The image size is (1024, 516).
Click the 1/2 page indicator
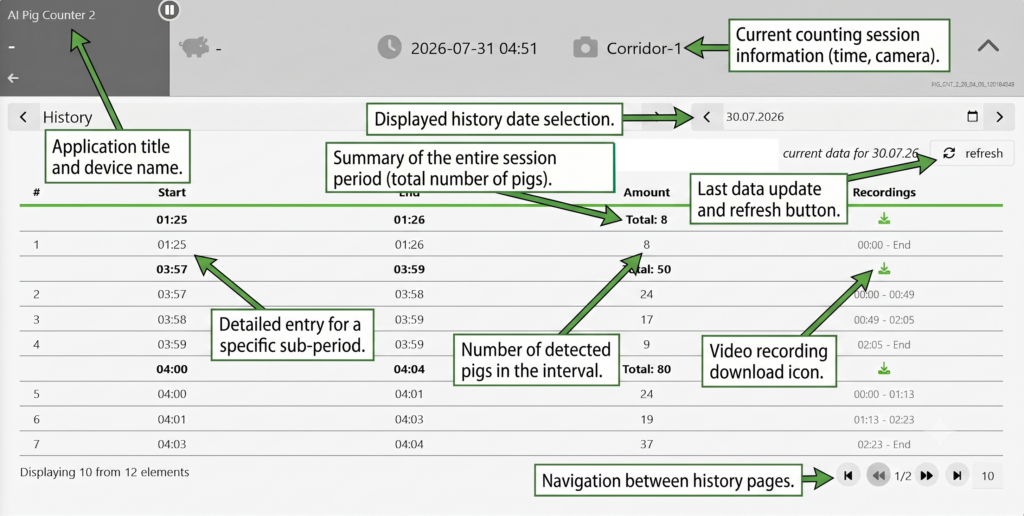[x=903, y=476]
